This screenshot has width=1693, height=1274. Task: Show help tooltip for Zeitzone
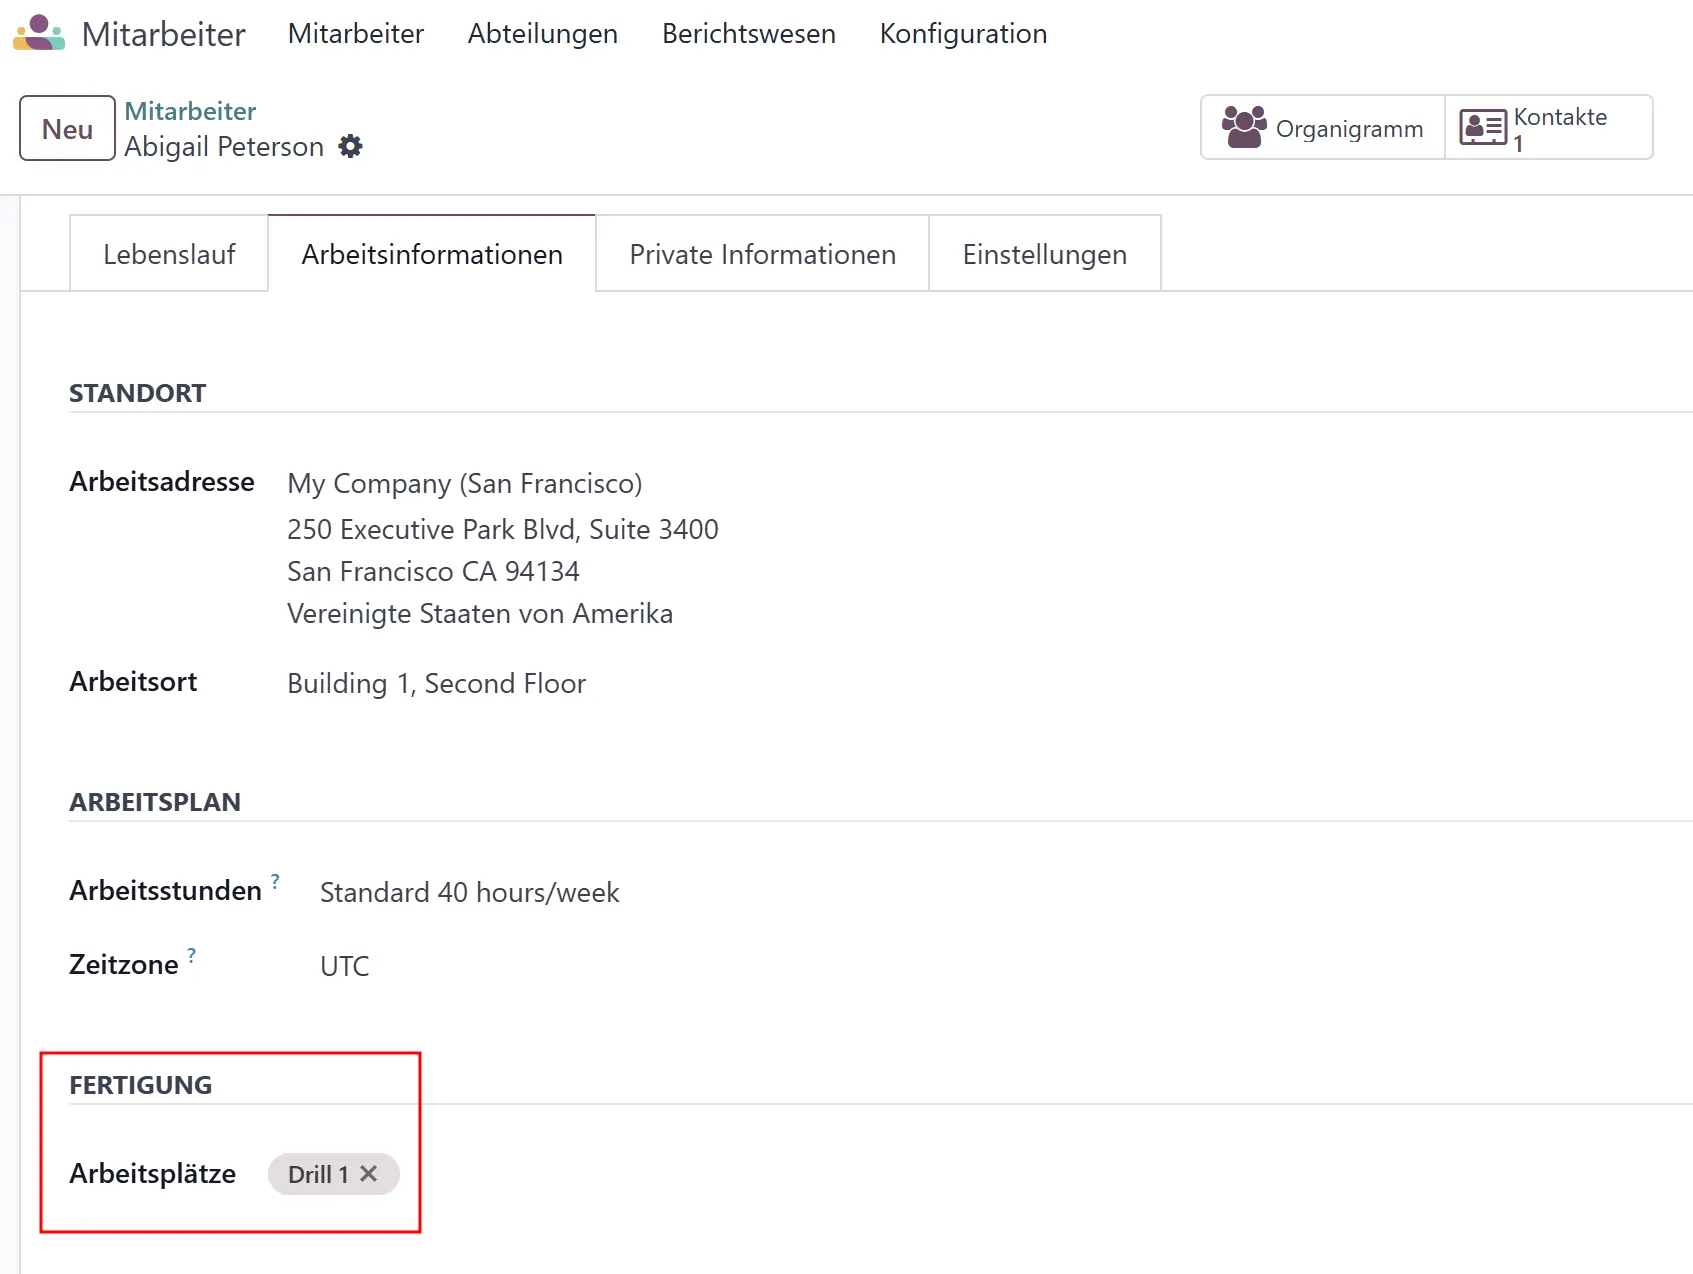pos(191,955)
